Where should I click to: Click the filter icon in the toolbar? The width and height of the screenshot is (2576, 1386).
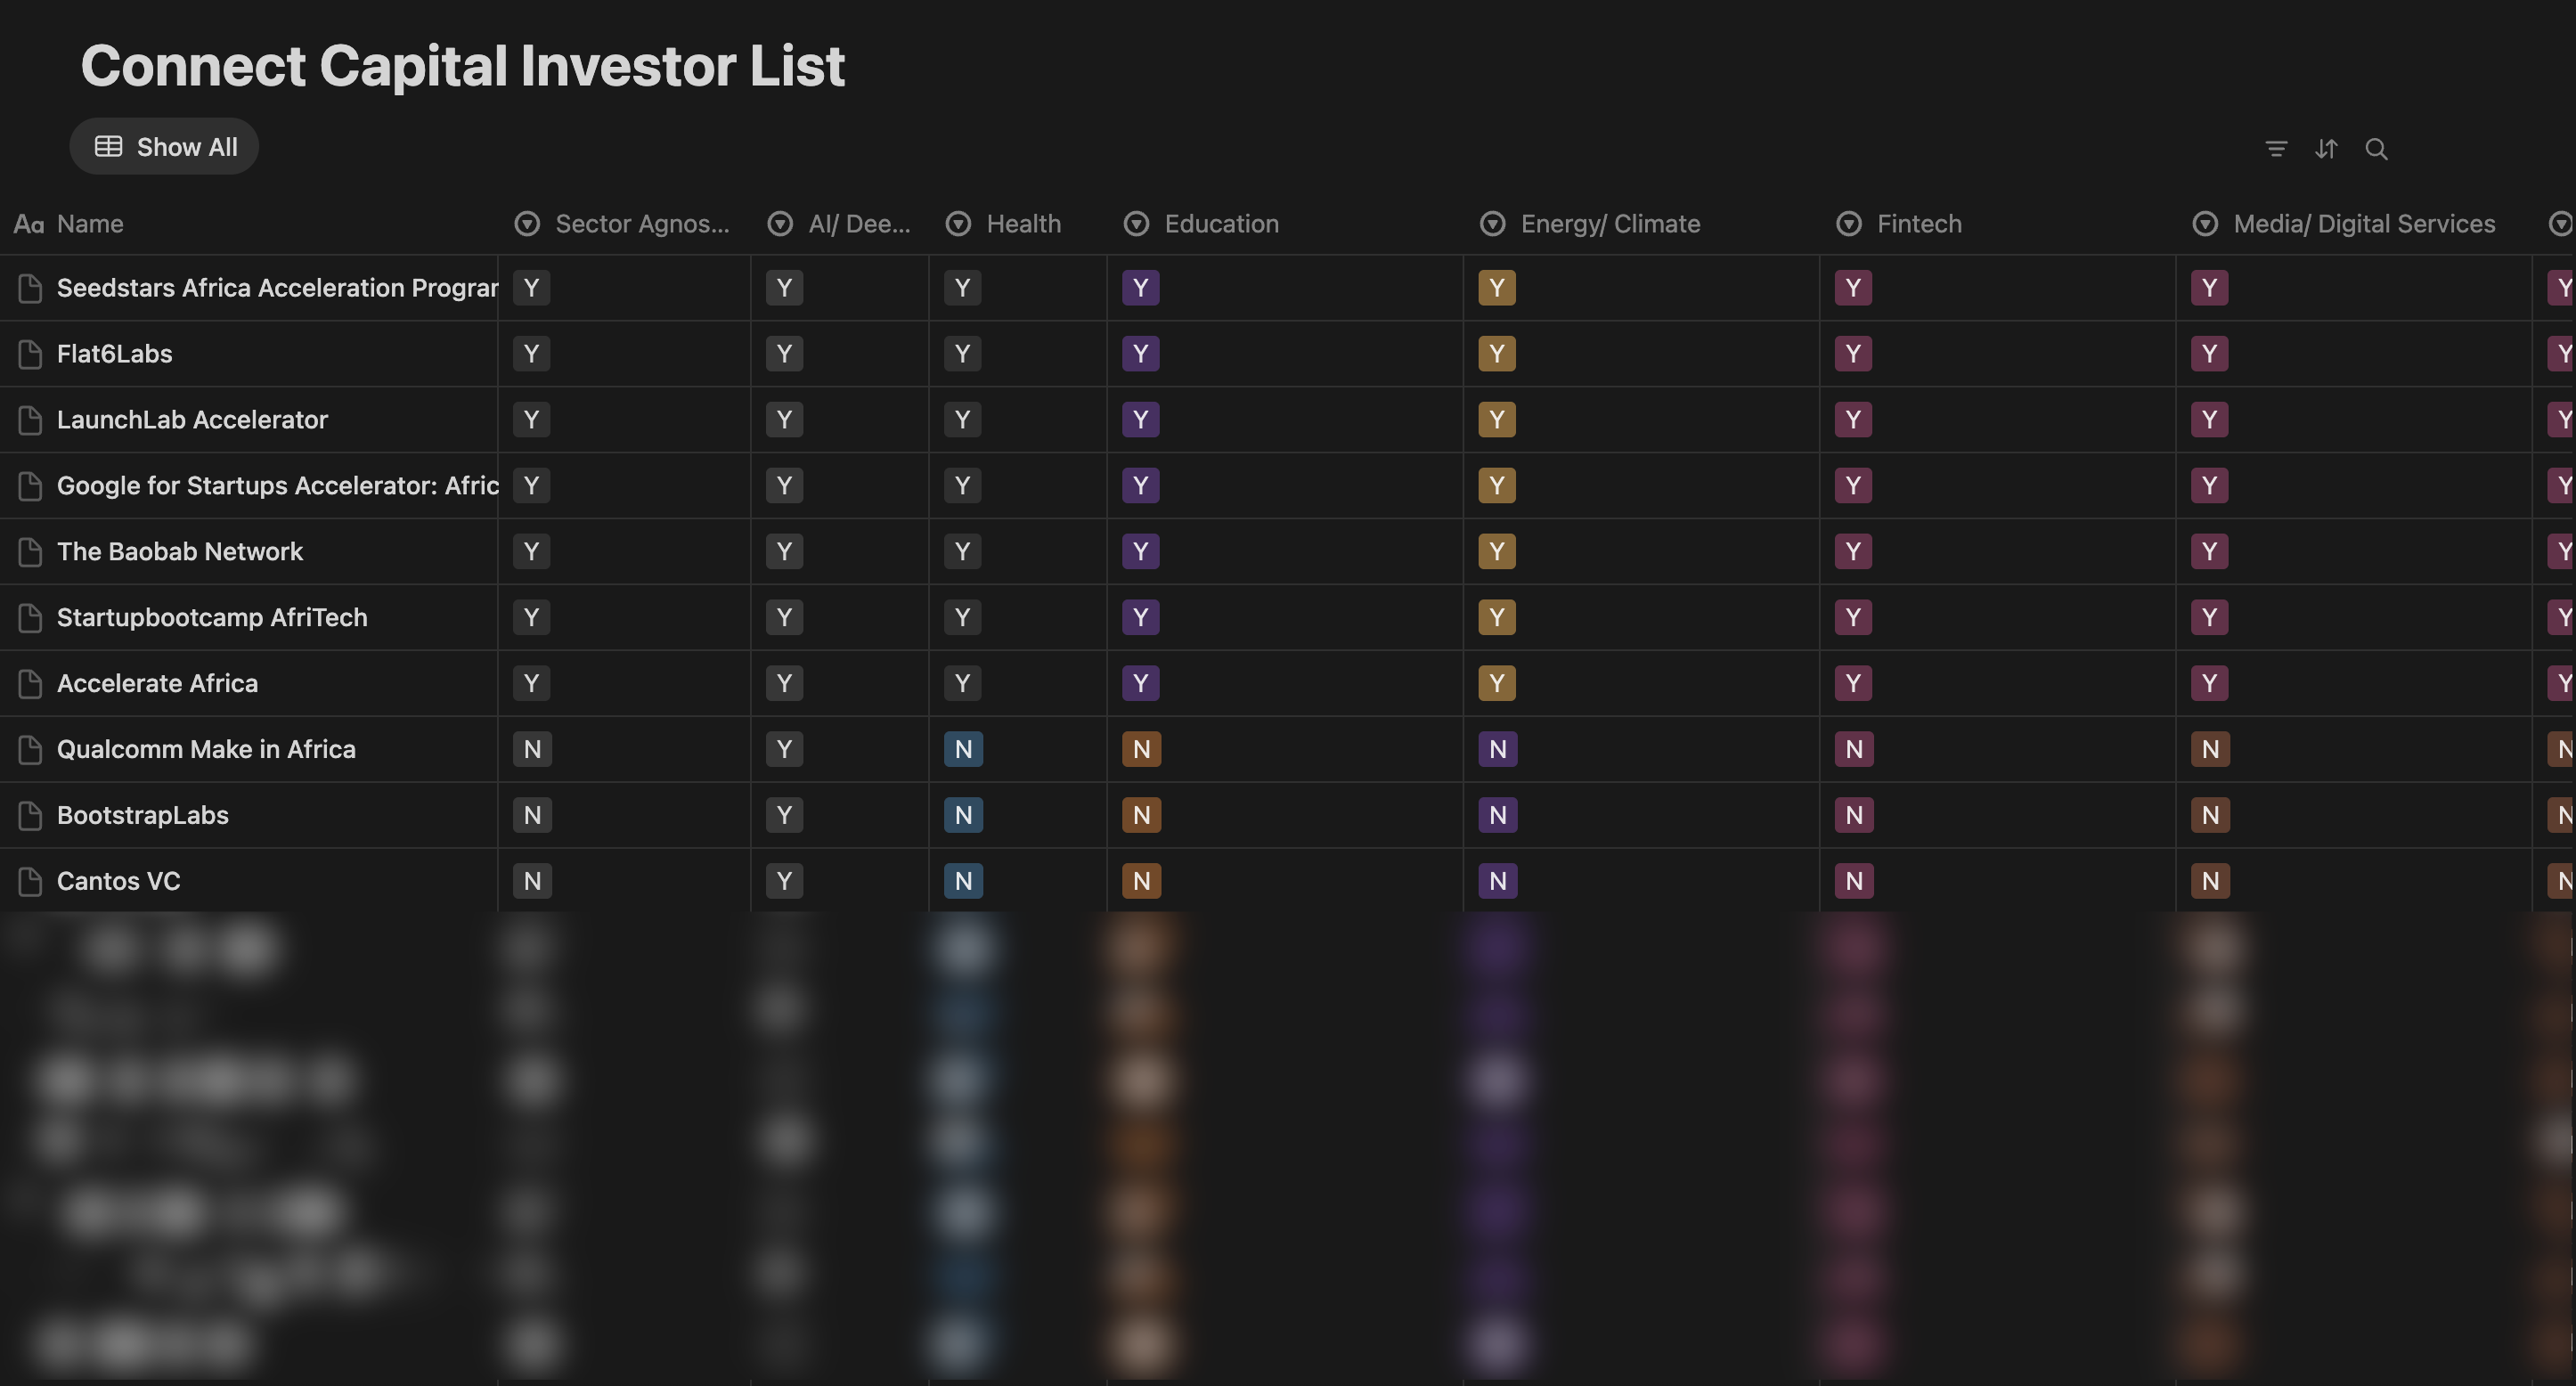pos(2276,149)
